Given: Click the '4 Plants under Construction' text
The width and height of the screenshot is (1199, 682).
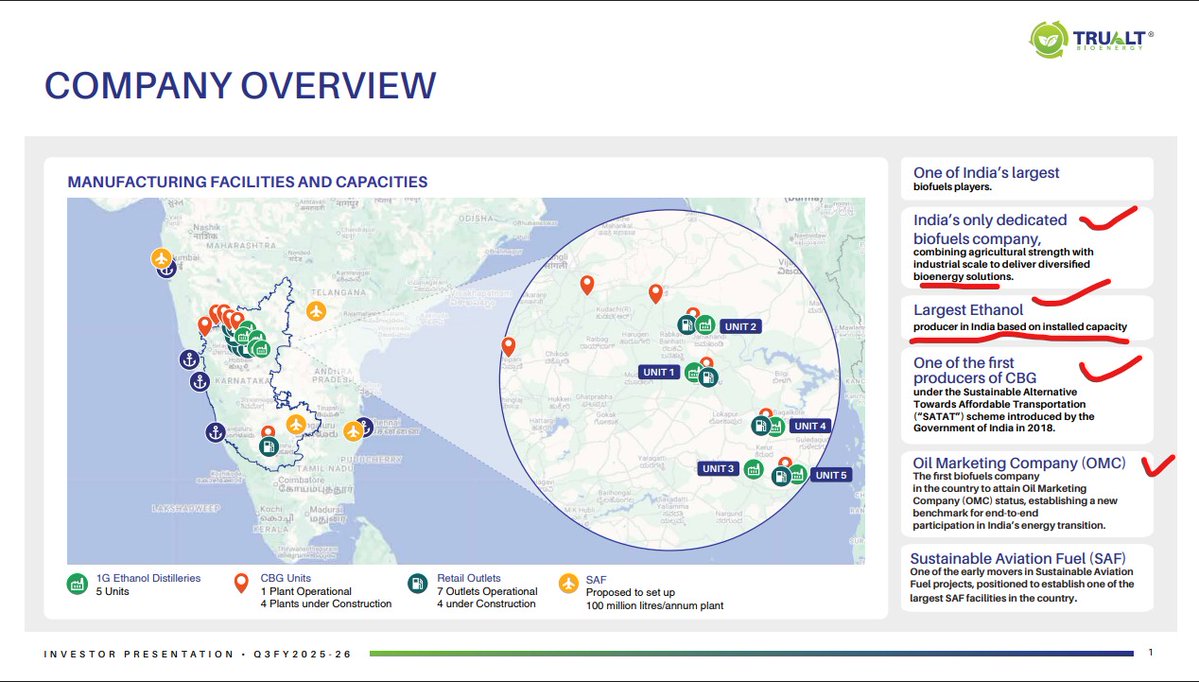Looking at the screenshot, I should coord(326,603).
